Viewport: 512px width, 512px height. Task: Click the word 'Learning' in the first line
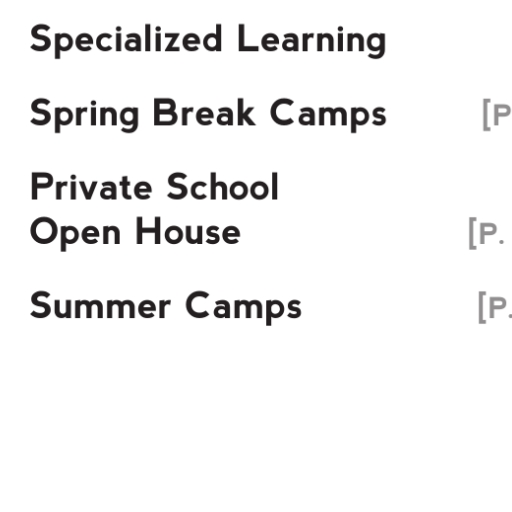tap(312, 42)
